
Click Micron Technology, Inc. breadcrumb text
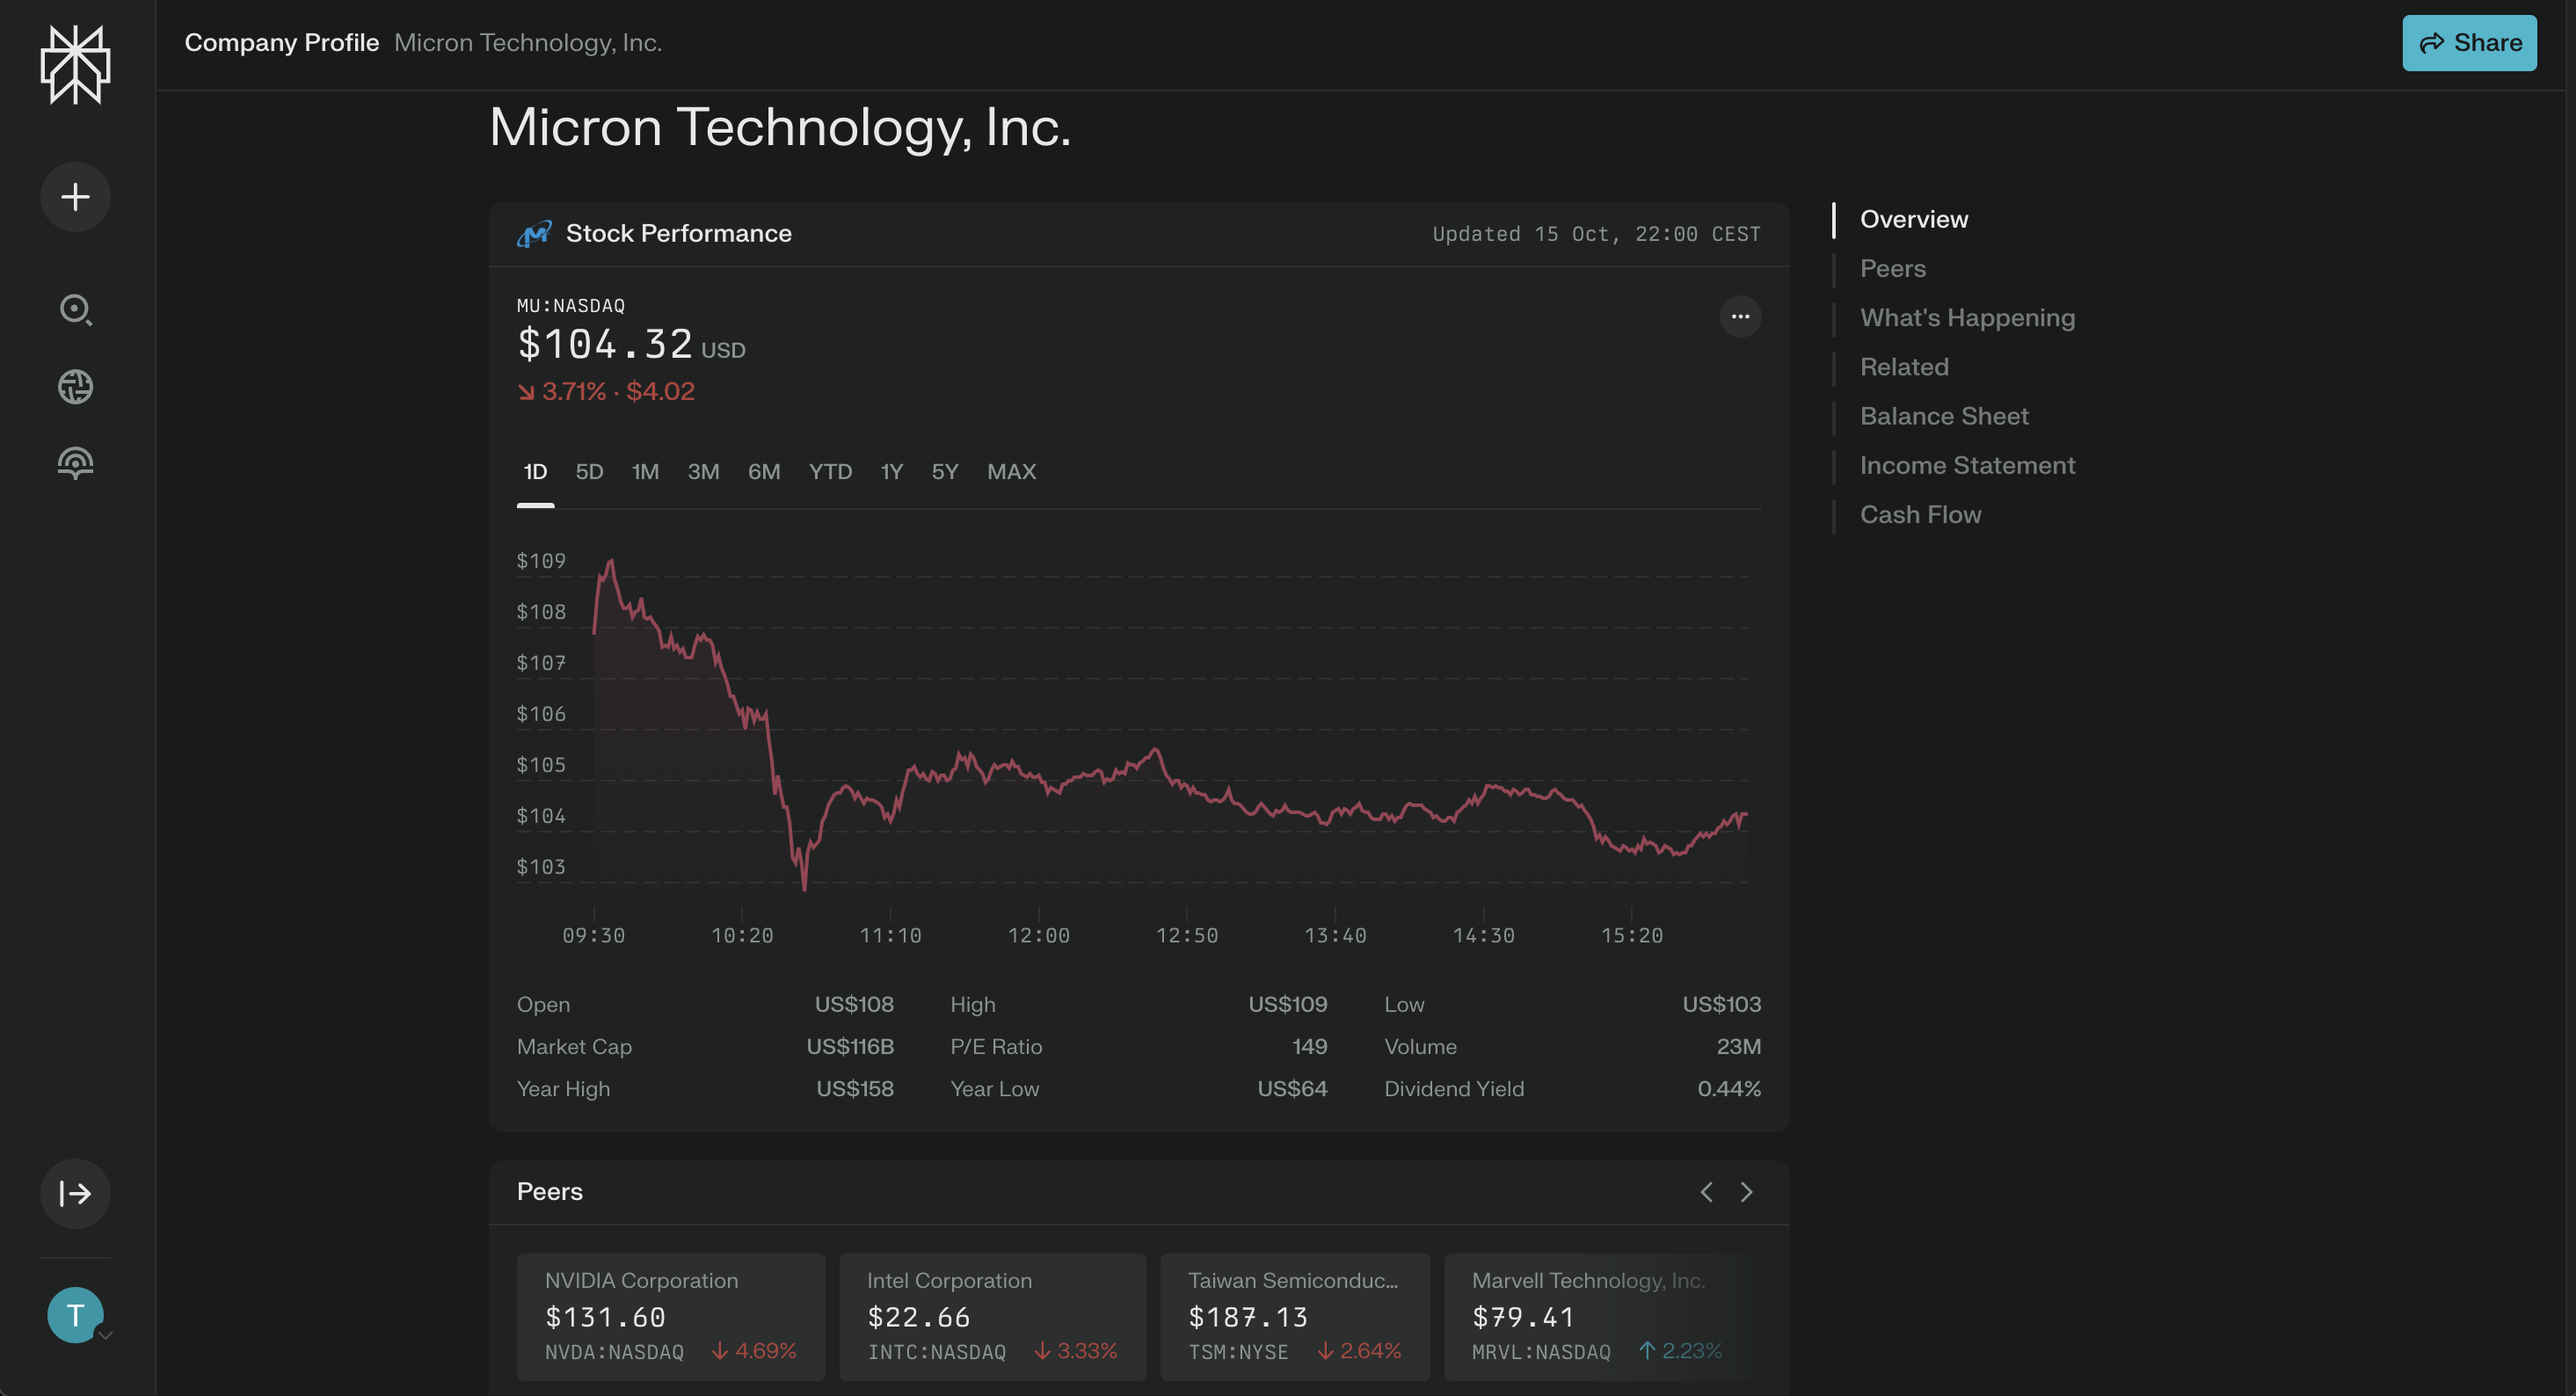528,43
